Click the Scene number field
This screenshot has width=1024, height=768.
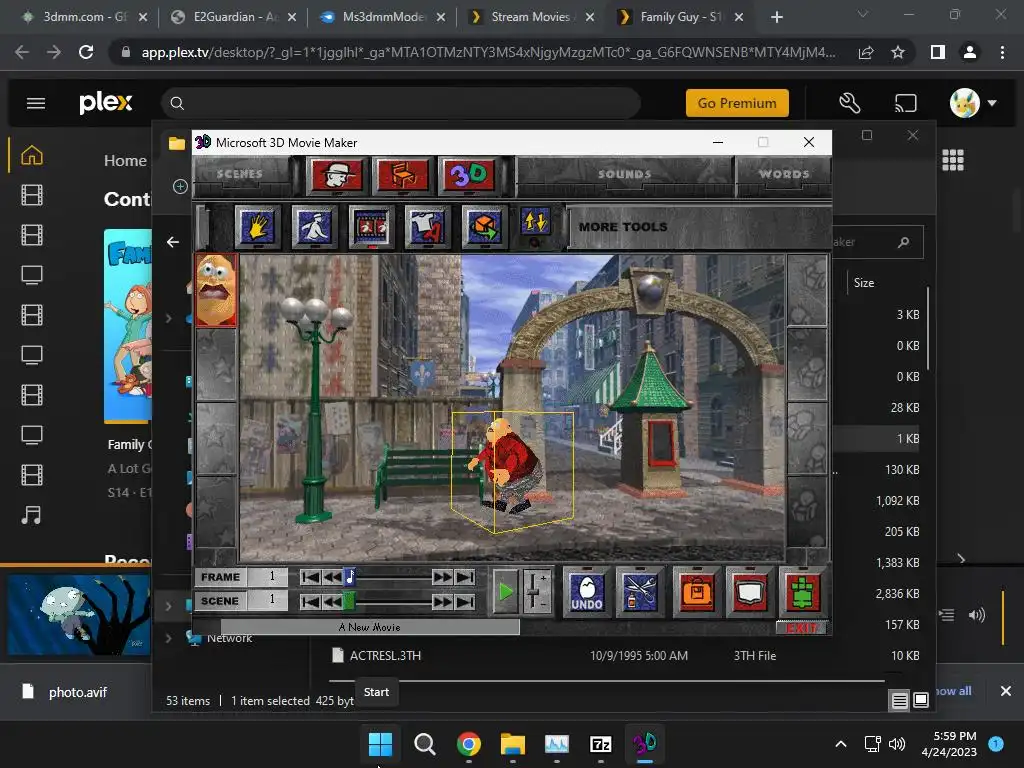click(268, 600)
